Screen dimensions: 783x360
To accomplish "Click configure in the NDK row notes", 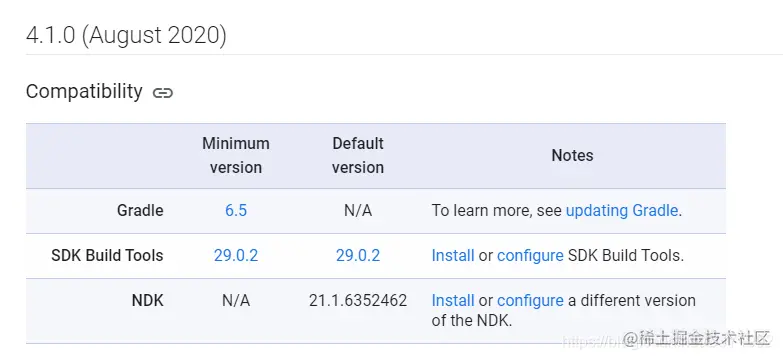I will (x=530, y=301).
